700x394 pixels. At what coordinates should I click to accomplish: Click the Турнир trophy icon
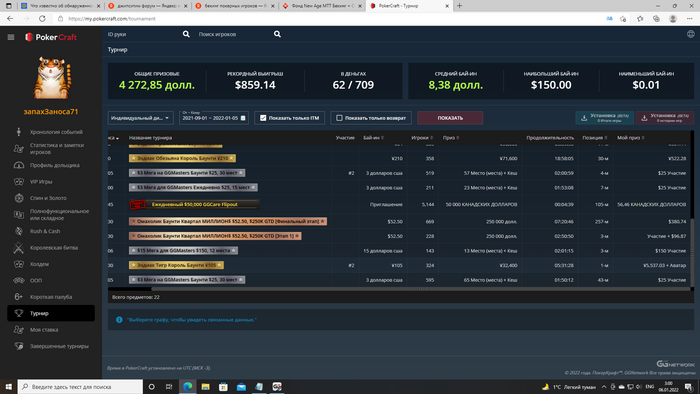tap(18, 313)
